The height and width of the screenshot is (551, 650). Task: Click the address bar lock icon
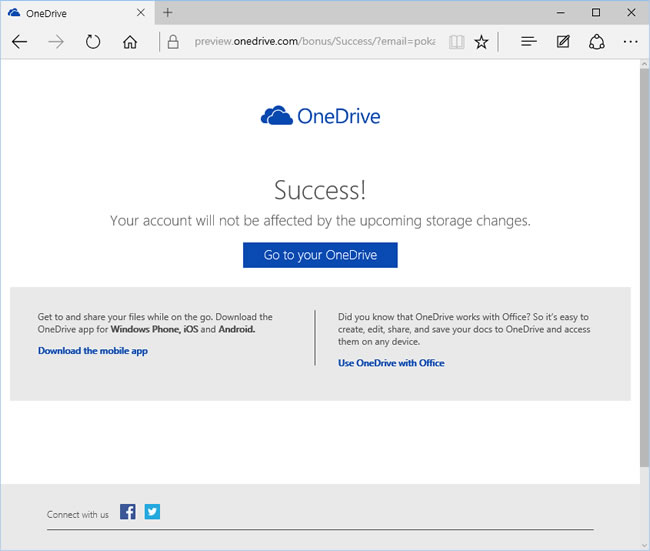point(173,41)
